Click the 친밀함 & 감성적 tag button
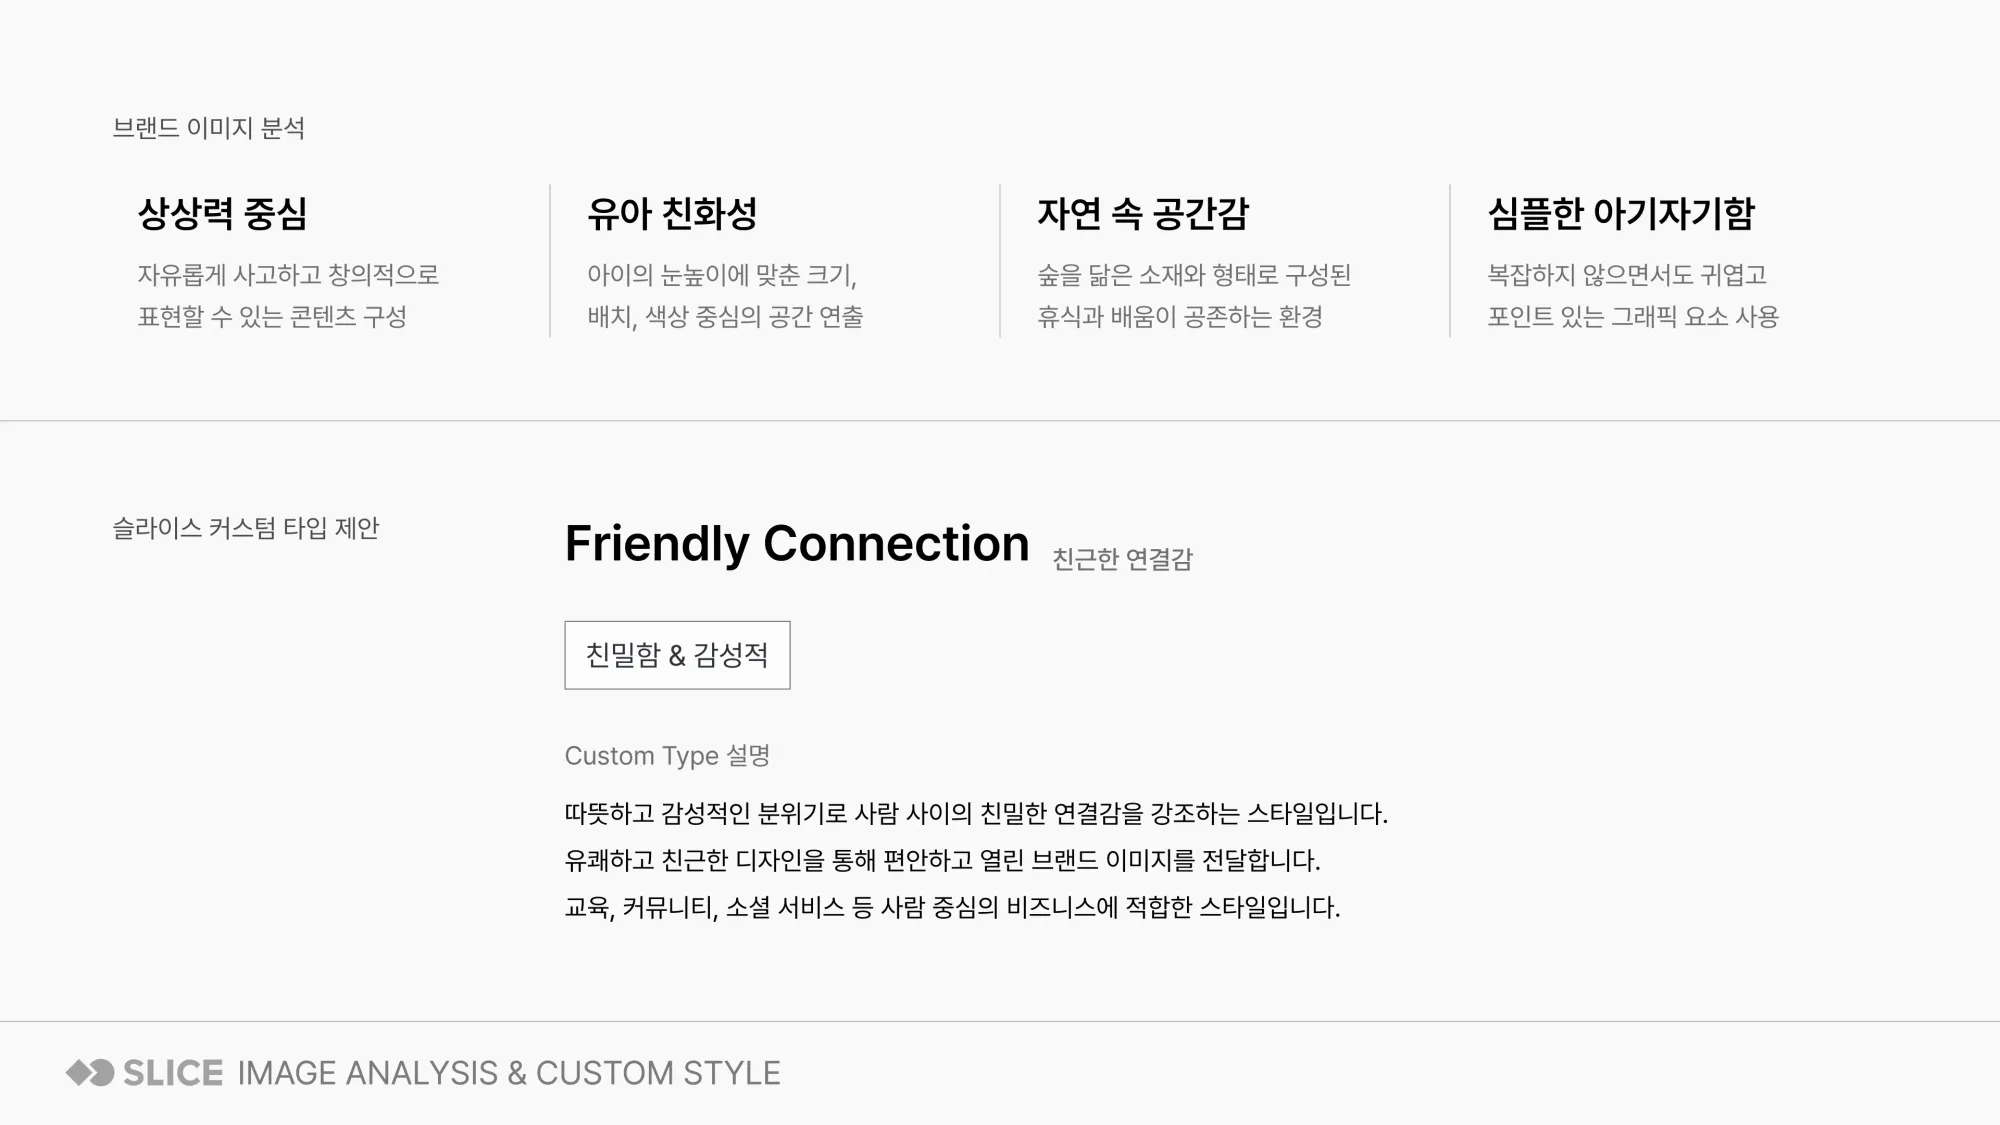 [x=677, y=655]
